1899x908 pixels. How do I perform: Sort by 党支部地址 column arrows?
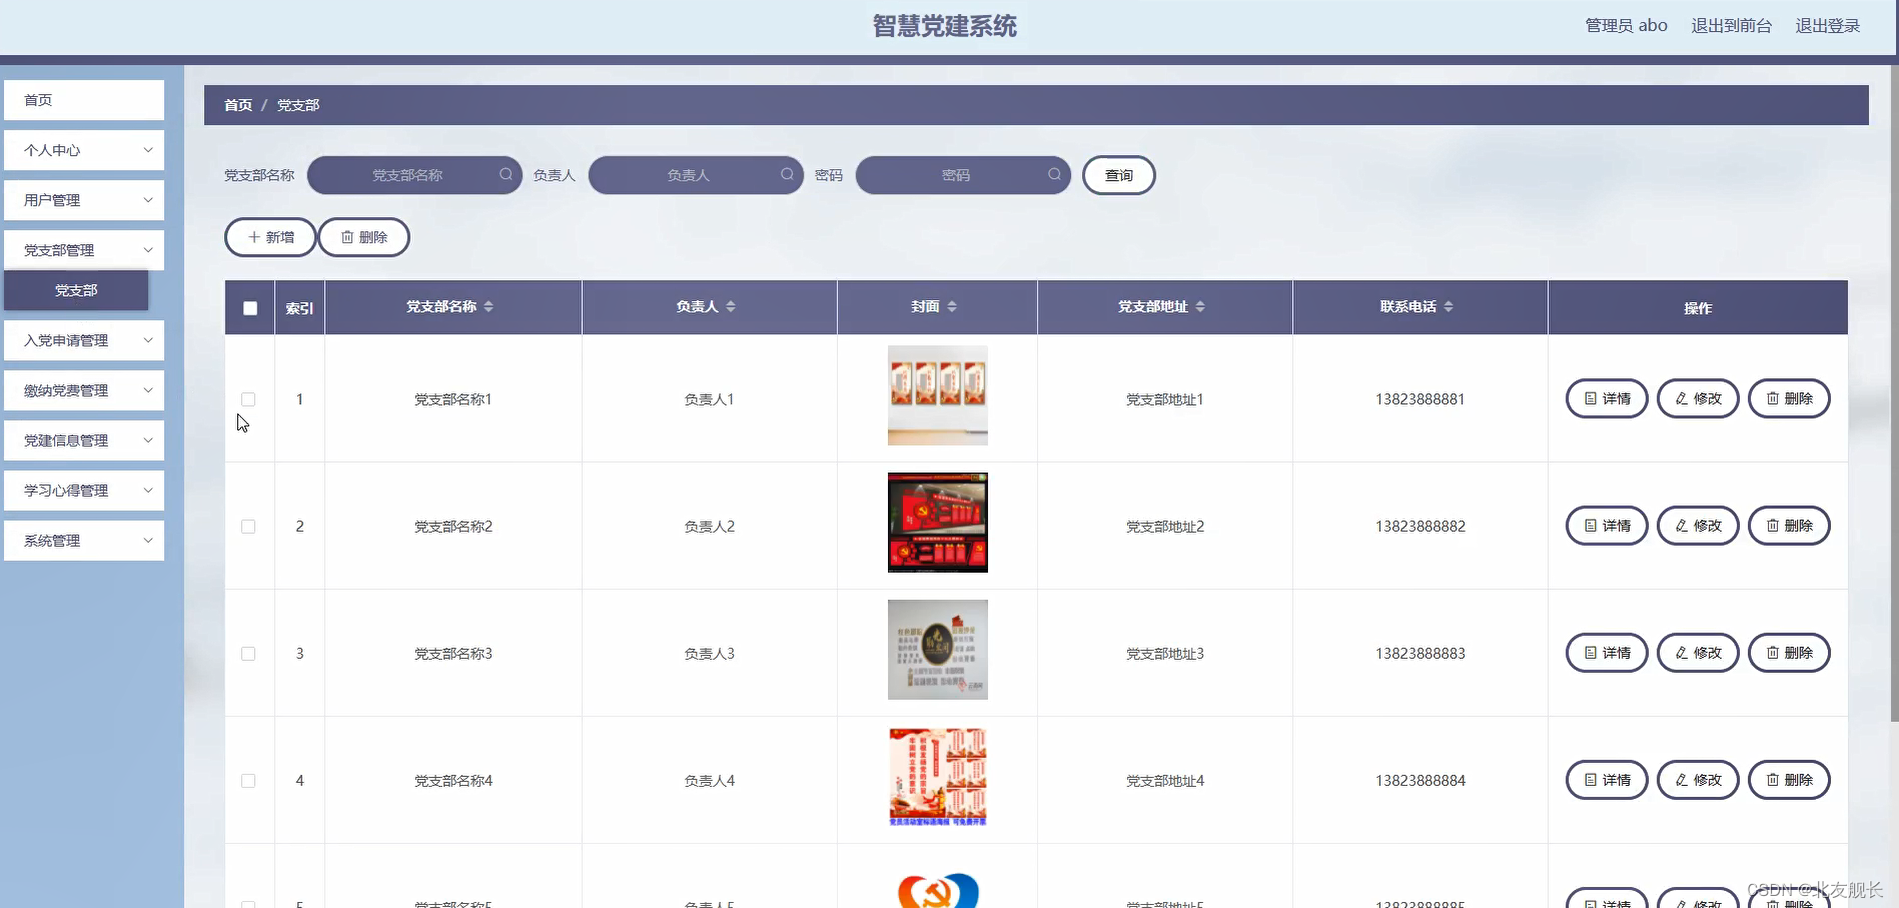[x=1200, y=307]
